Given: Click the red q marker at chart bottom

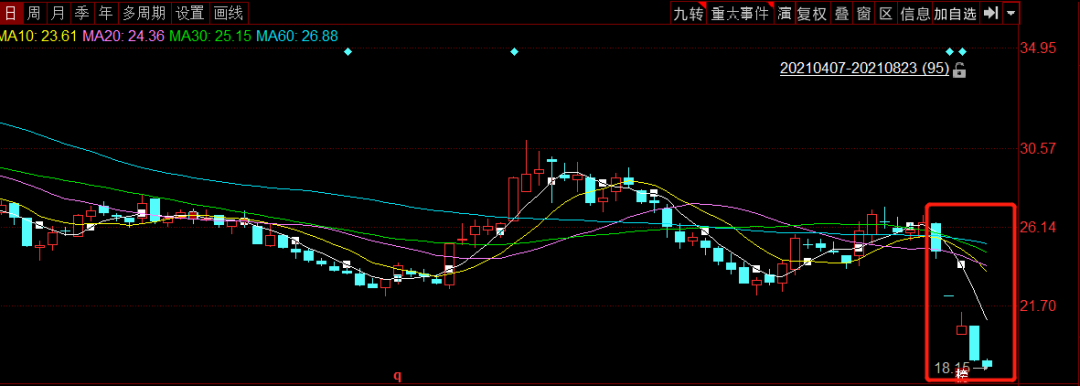Looking at the screenshot, I should (397, 376).
